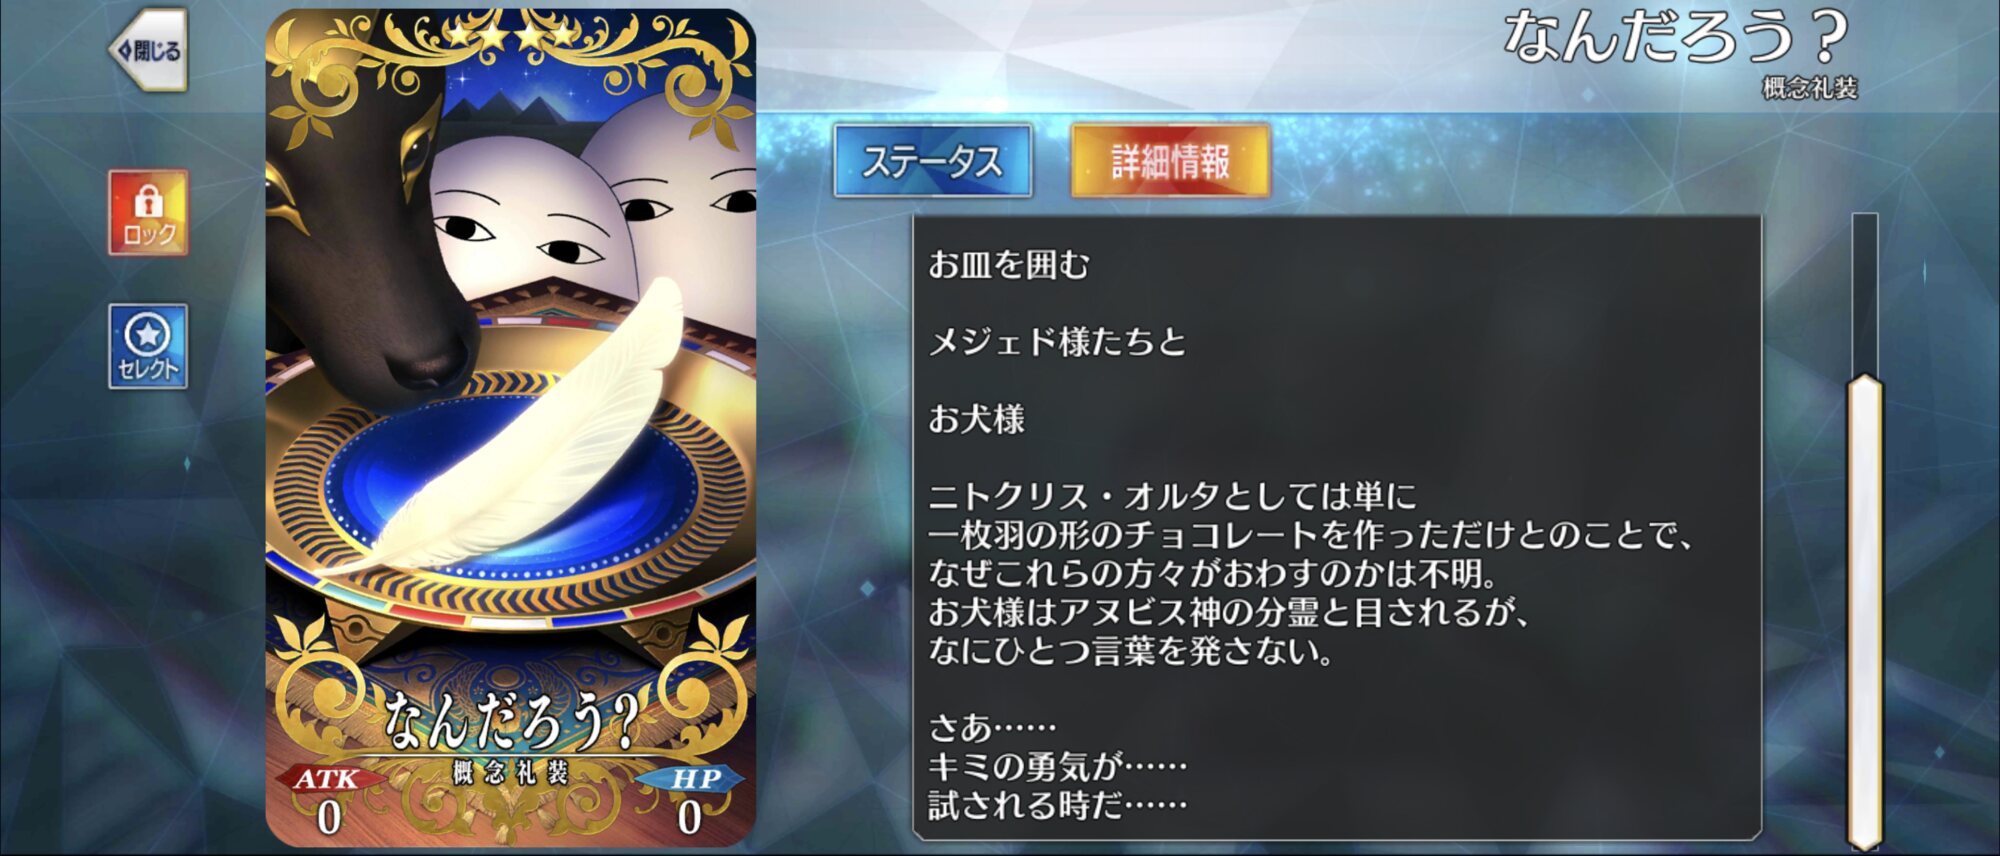
Task: Click the 概念礼装 label under header
Action: click(1809, 88)
